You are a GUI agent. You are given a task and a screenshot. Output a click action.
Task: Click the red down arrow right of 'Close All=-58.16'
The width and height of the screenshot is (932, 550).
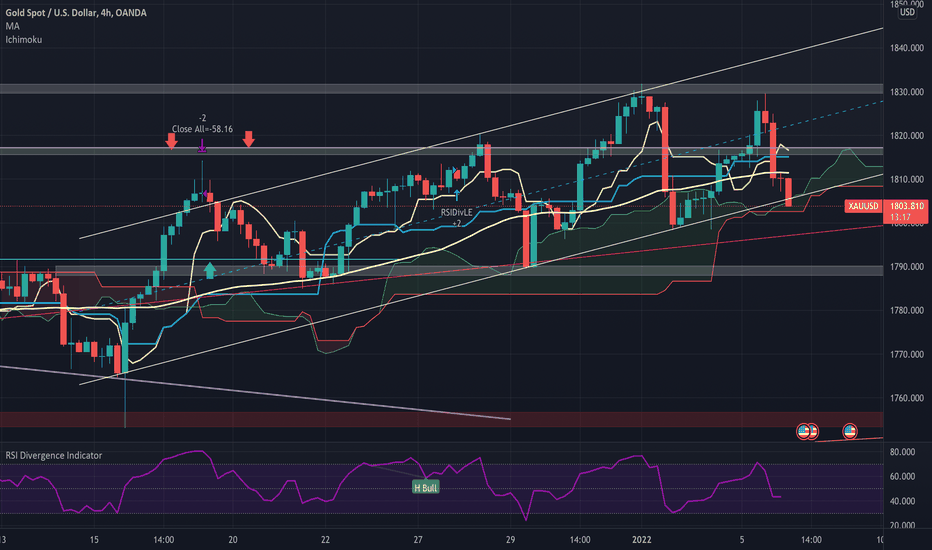click(248, 139)
